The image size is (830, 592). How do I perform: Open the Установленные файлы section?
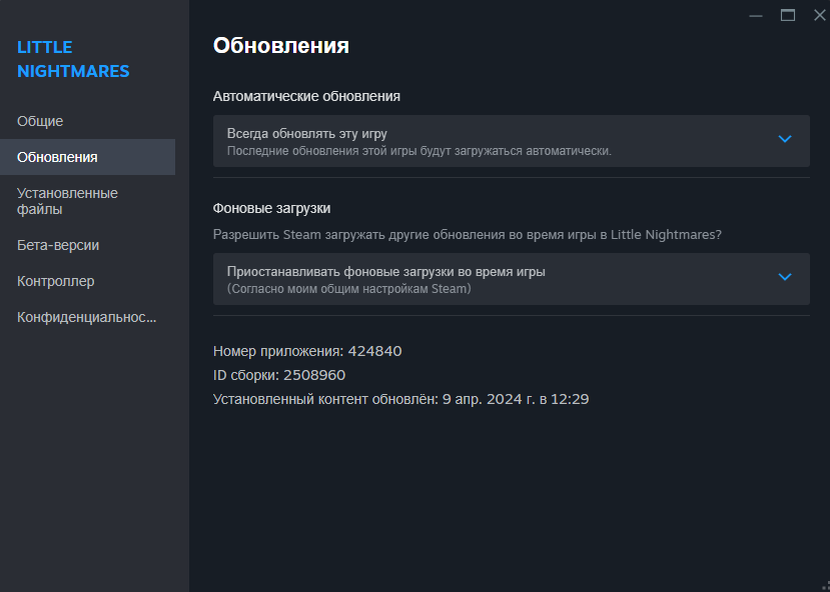pyautogui.click(x=87, y=201)
